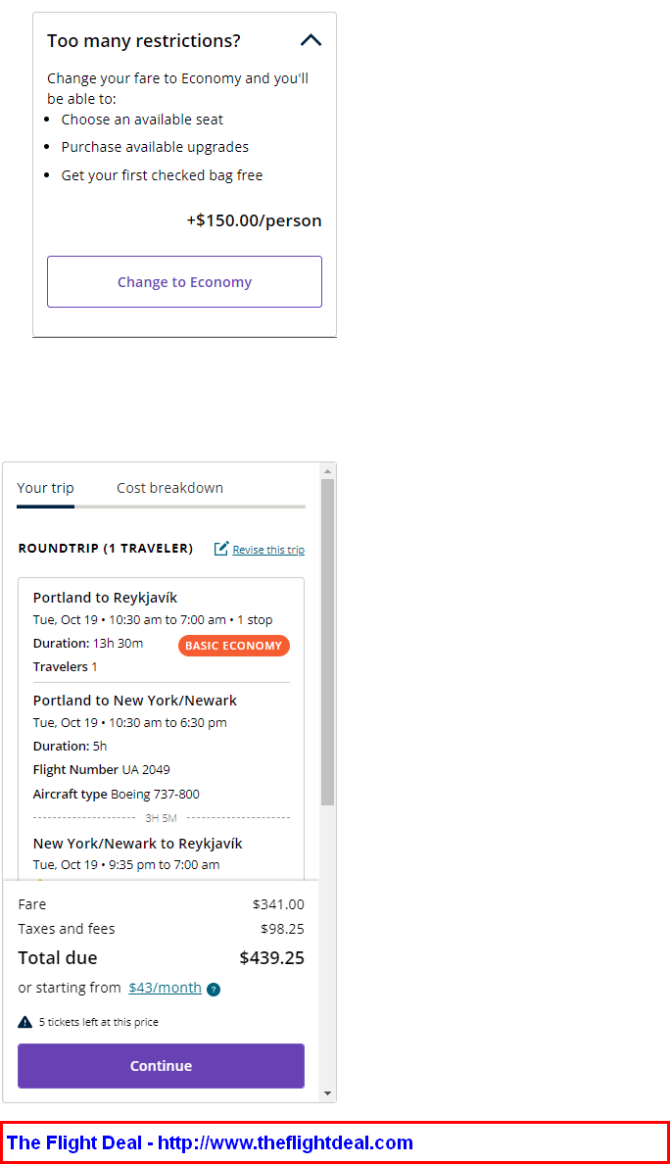This screenshot has height=1164, width=670.
Task: Click the edit pencil icon beside Revise
Action: [x=221, y=549]
